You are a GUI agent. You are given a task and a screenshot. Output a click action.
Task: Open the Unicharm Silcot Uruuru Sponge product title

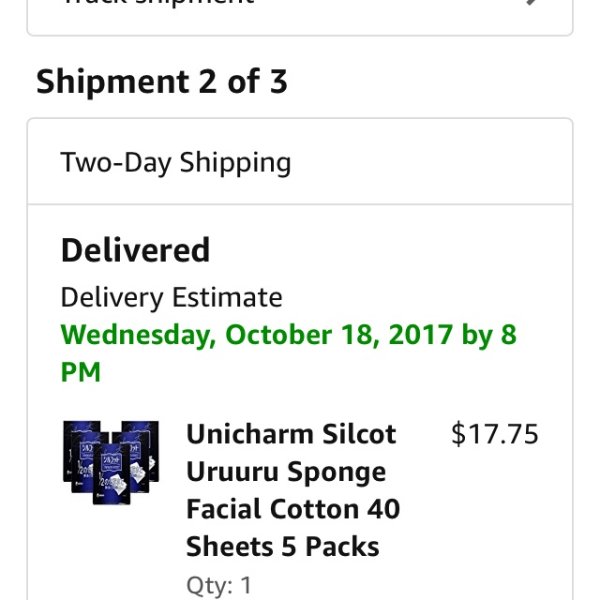click(x=293, y=490)
